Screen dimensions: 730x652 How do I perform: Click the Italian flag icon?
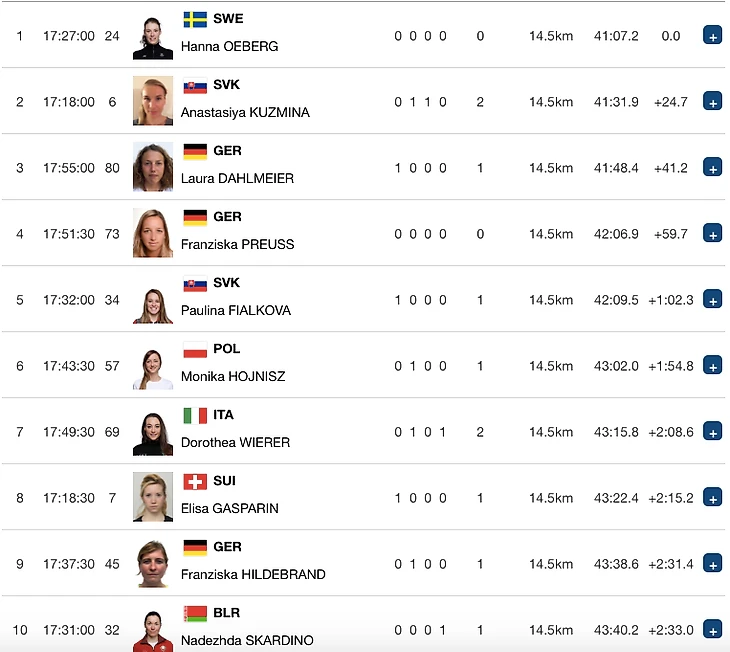coord(195,415)
